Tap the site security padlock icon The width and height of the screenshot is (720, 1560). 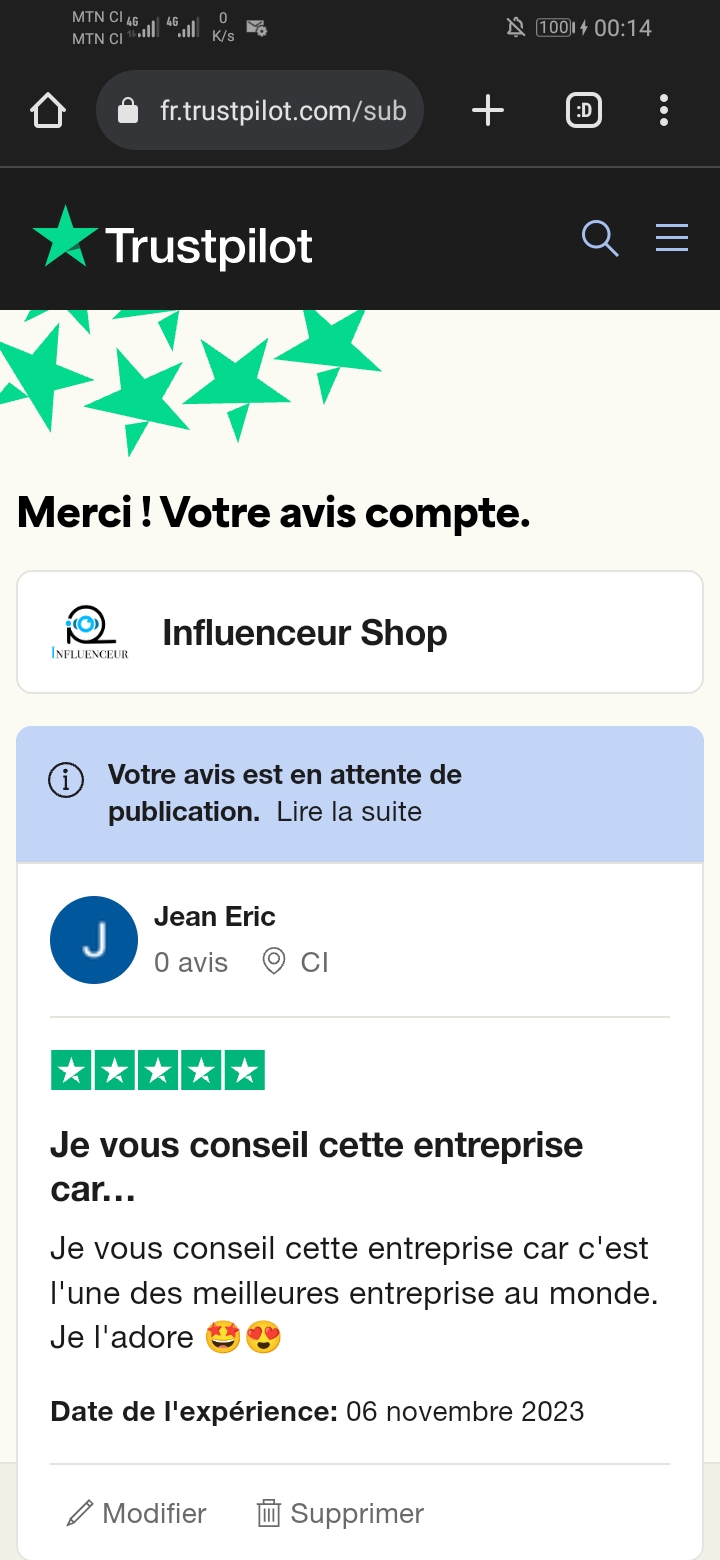128,111
